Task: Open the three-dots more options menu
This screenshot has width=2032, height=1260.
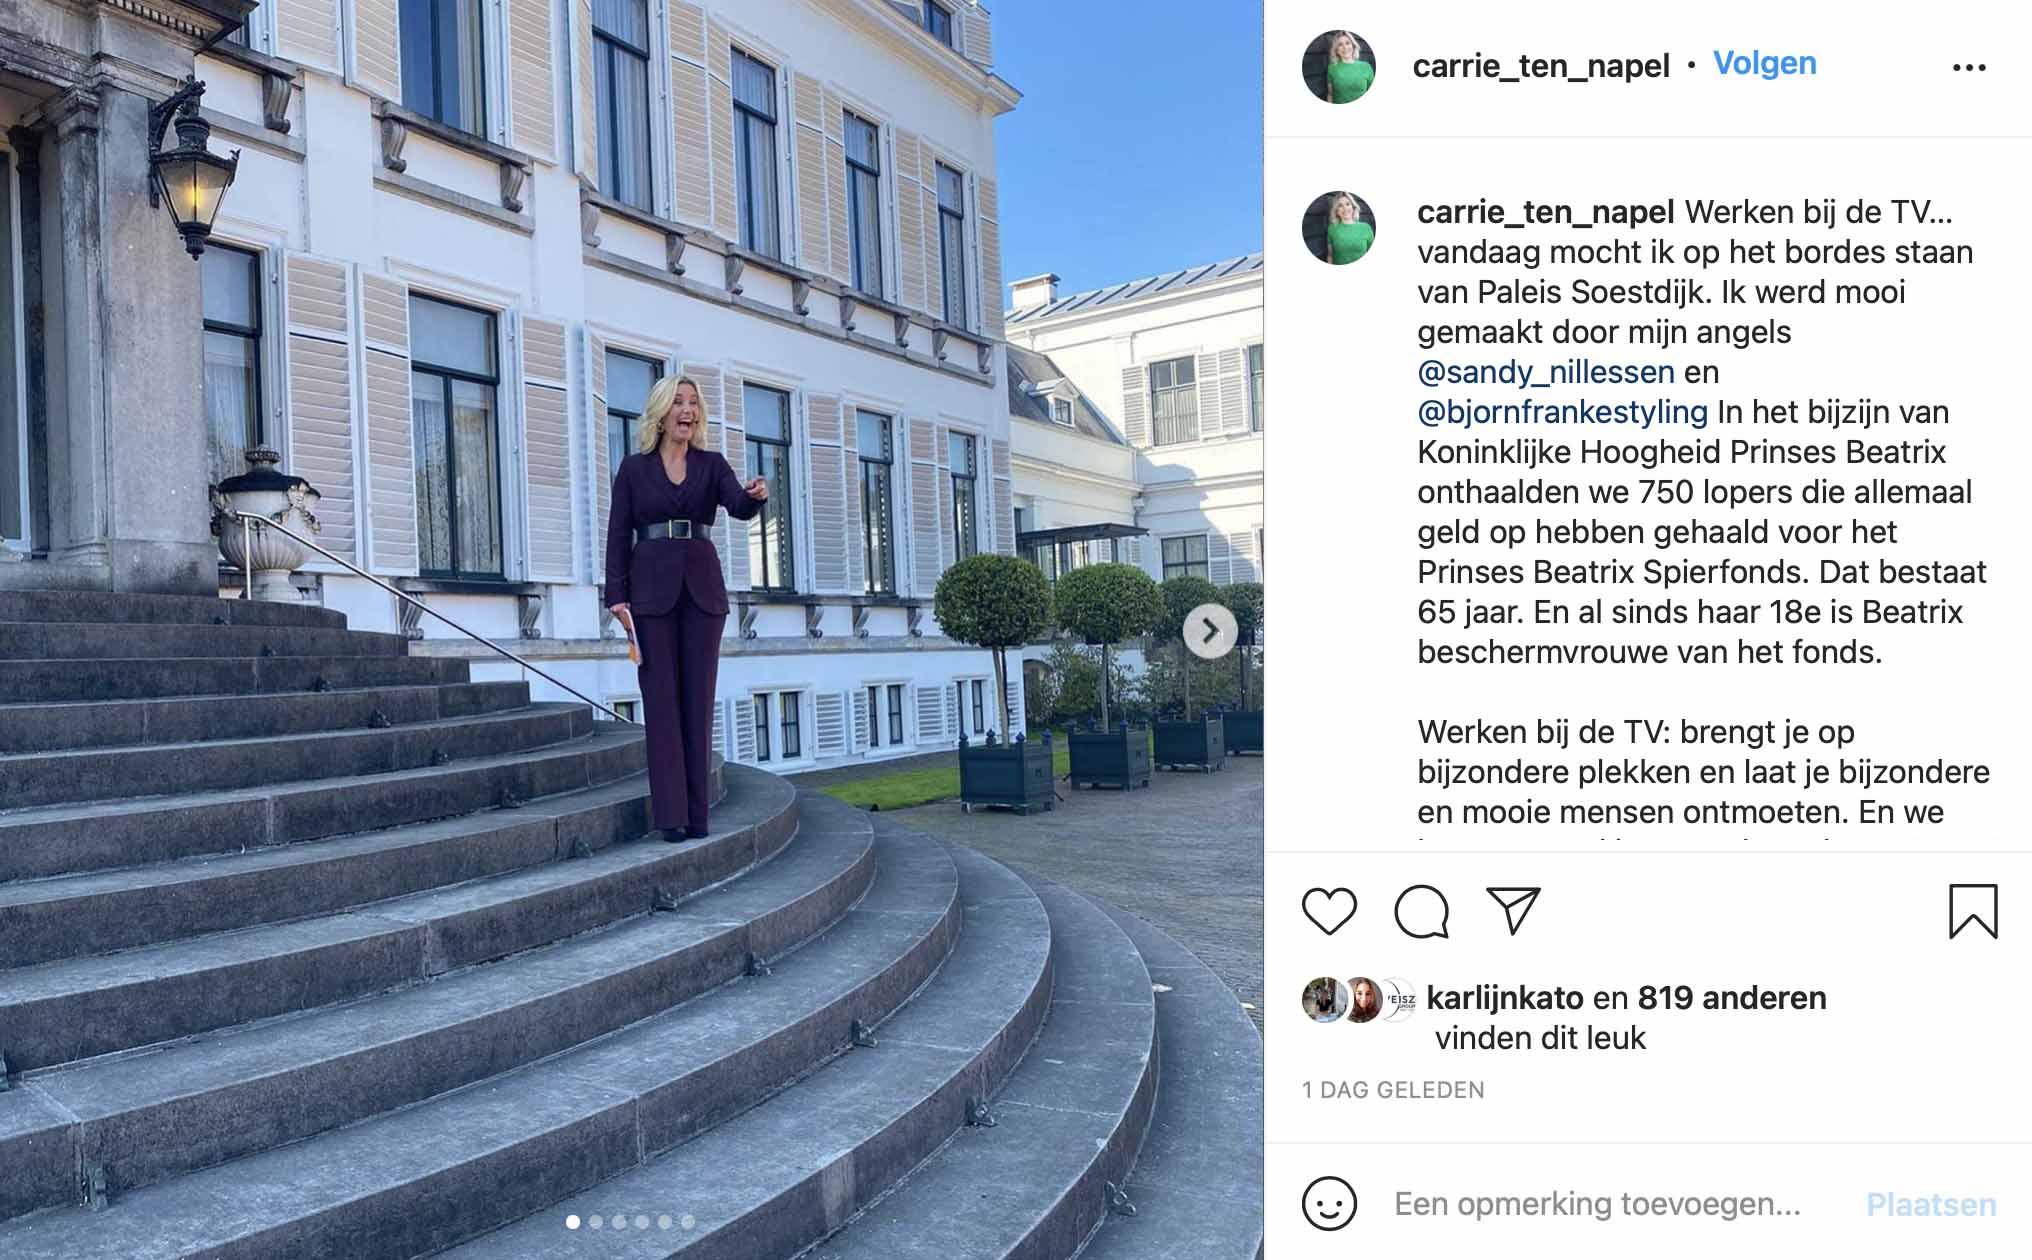Action: (1969, 67)
